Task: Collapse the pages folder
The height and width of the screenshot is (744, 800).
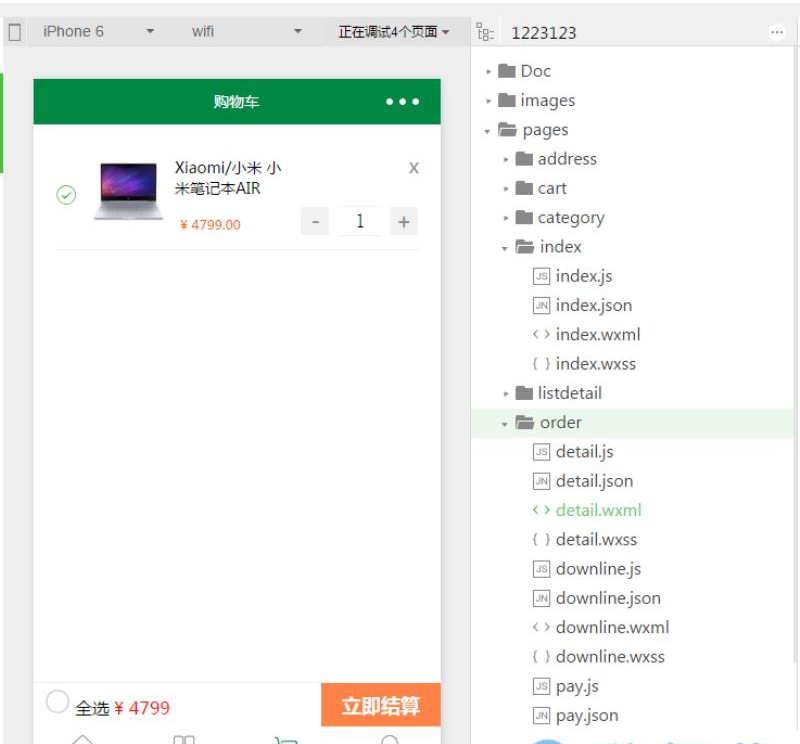Action: [x=487, y=131]
